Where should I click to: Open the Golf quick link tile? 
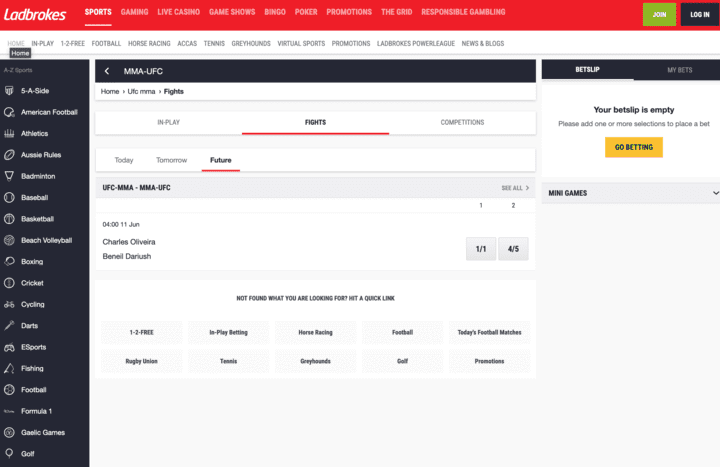pyautogui.click(x=403, y=361)
